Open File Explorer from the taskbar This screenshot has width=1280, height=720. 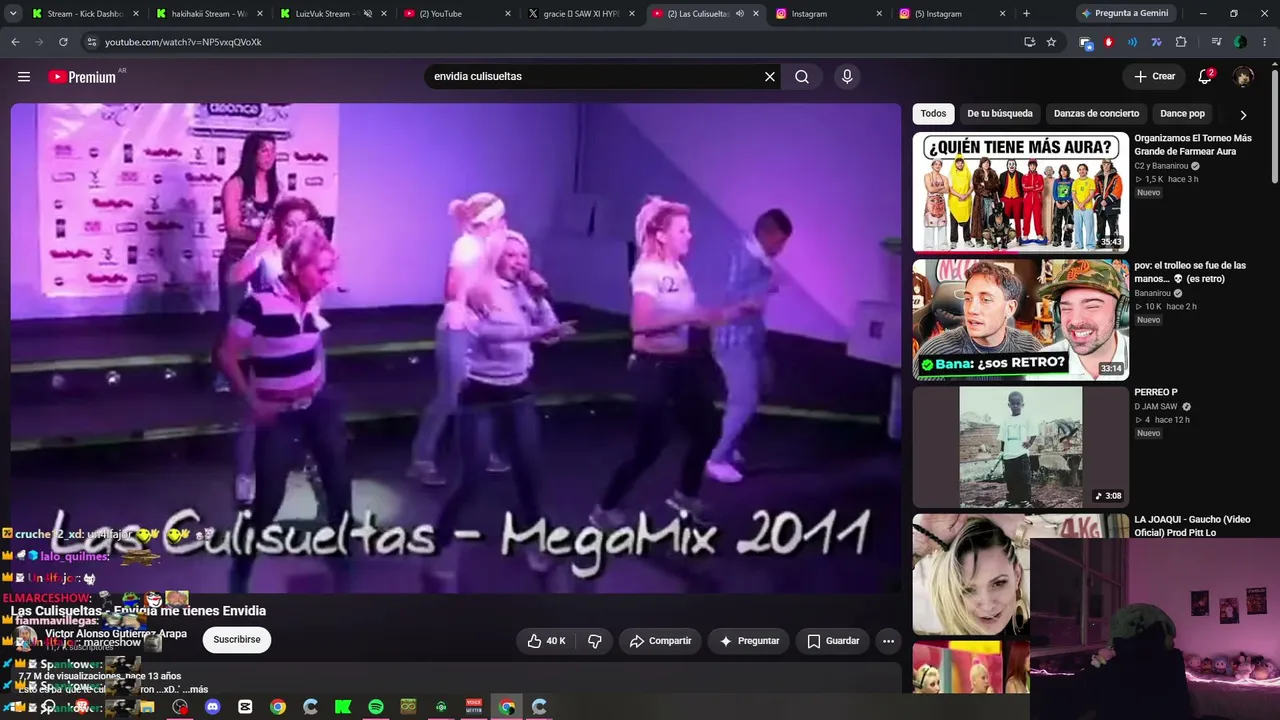click(x=147, y=707)
